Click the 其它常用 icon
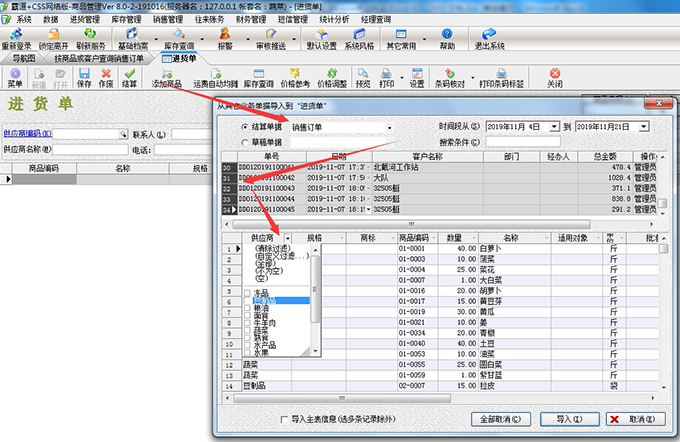The height and width of the screenshot is (442, 680). tap(401, 33)
